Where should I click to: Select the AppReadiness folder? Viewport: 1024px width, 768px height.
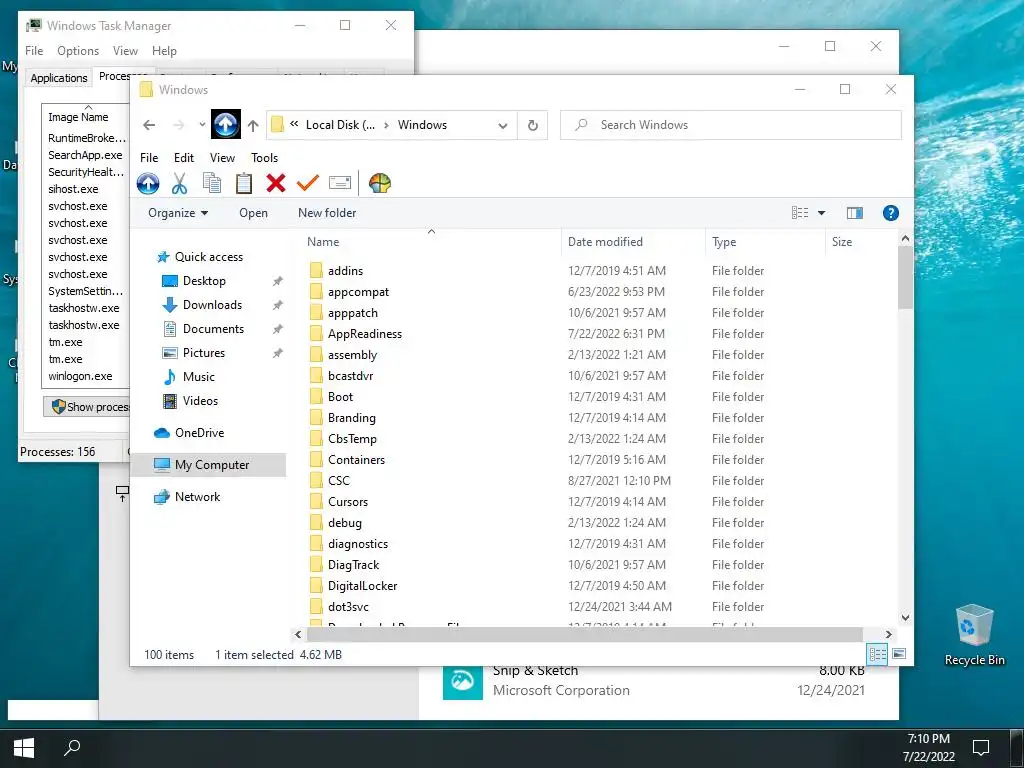click(x=364, y=334)
